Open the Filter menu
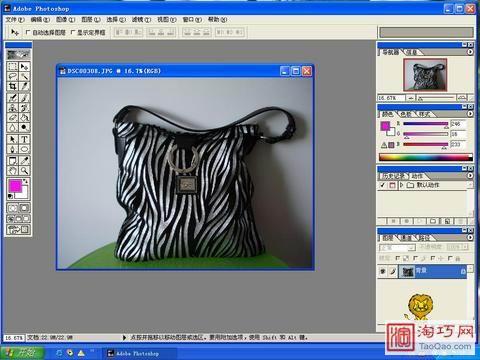The width and height of the screenshot is (480, 360). [x=141, y=20]
